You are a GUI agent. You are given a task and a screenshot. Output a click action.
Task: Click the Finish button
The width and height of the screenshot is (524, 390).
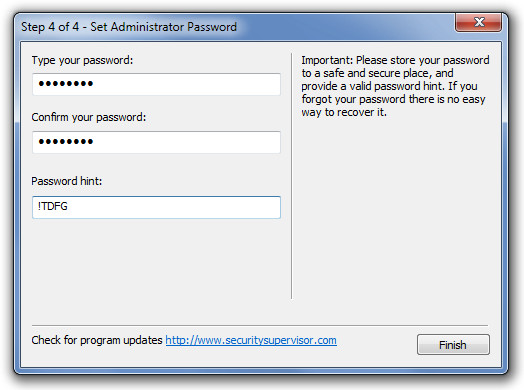(453, 344)
